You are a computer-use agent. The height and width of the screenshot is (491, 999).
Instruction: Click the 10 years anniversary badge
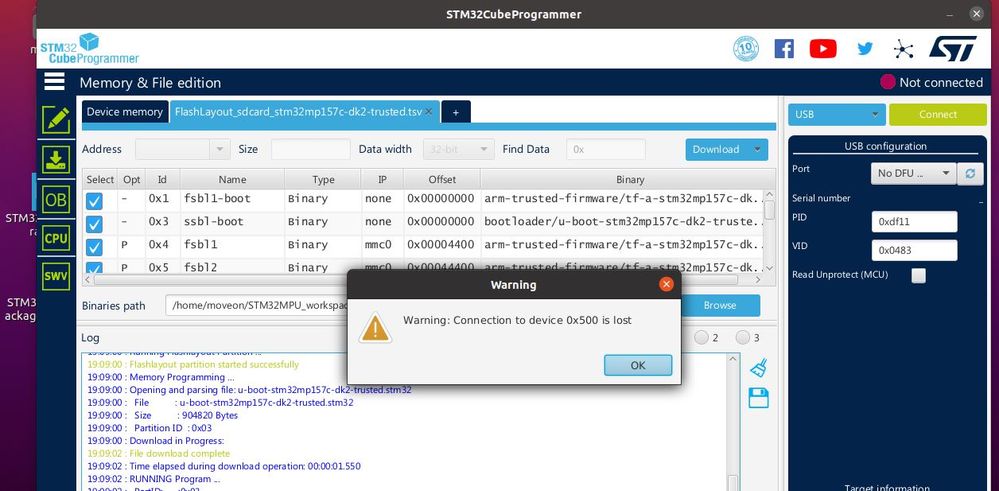point(745,48)
